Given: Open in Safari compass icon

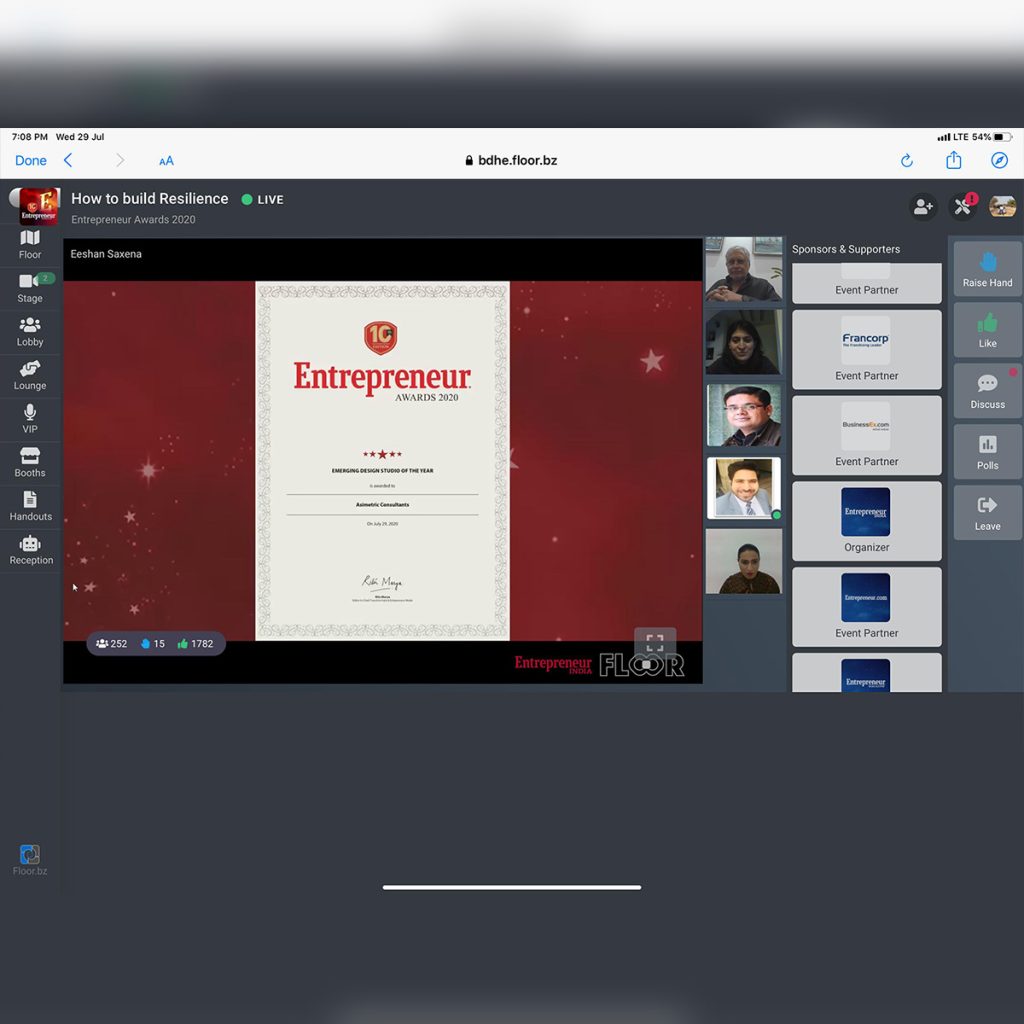Looking at the screenshot, I should pos(999,160).
